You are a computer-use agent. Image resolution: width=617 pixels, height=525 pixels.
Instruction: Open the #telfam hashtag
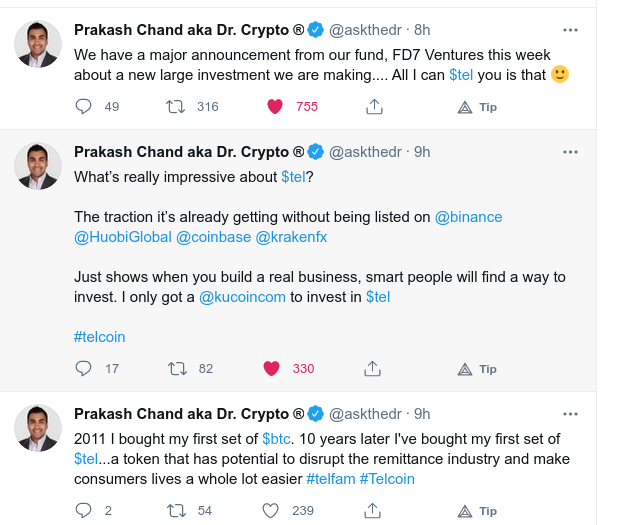331,479
